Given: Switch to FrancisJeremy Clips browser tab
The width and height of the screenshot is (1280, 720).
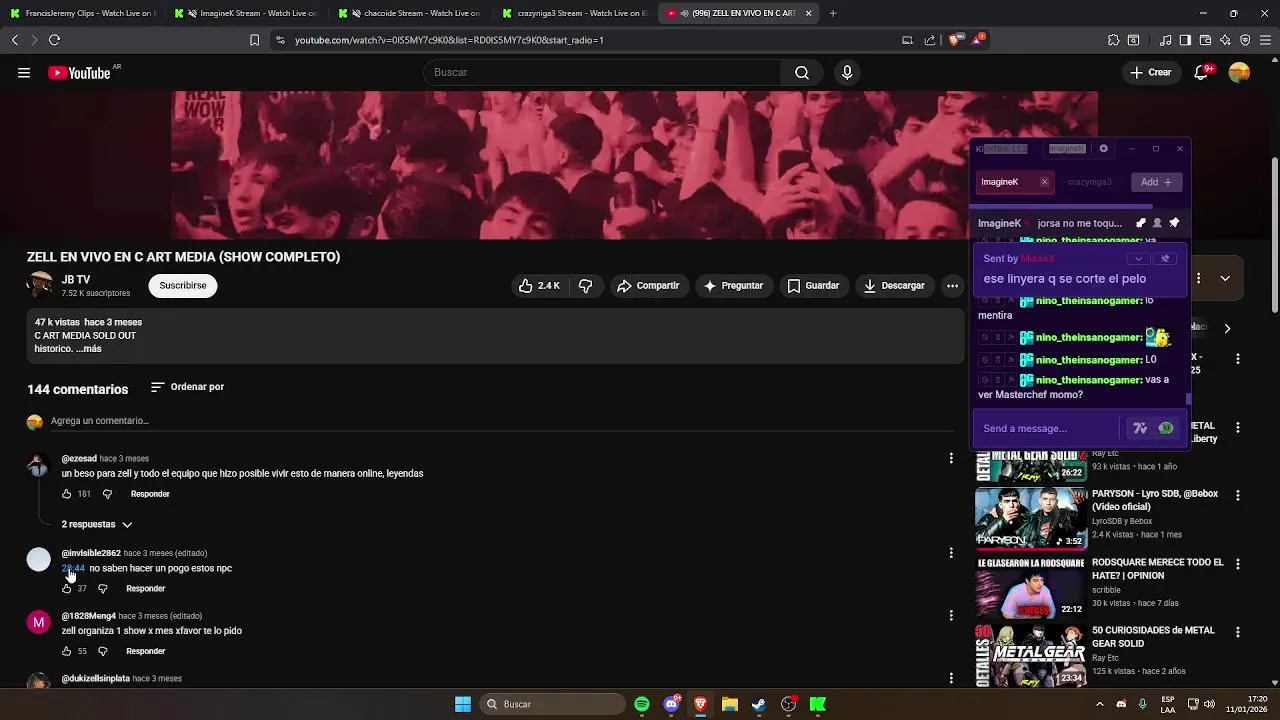Looking at the screenshot, I should (82, 13).
